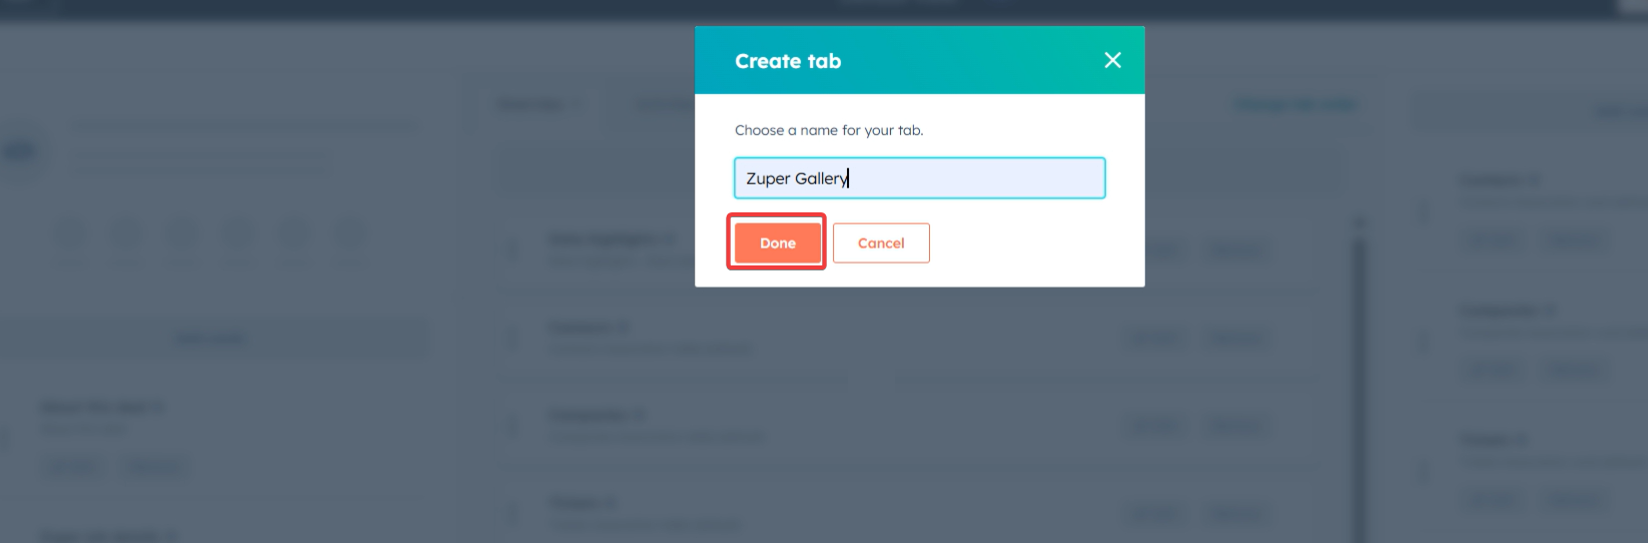This screenshot has width=1648, height=543.
Task: Close the Create tab dialog with X
Action: coord(1112,60)
